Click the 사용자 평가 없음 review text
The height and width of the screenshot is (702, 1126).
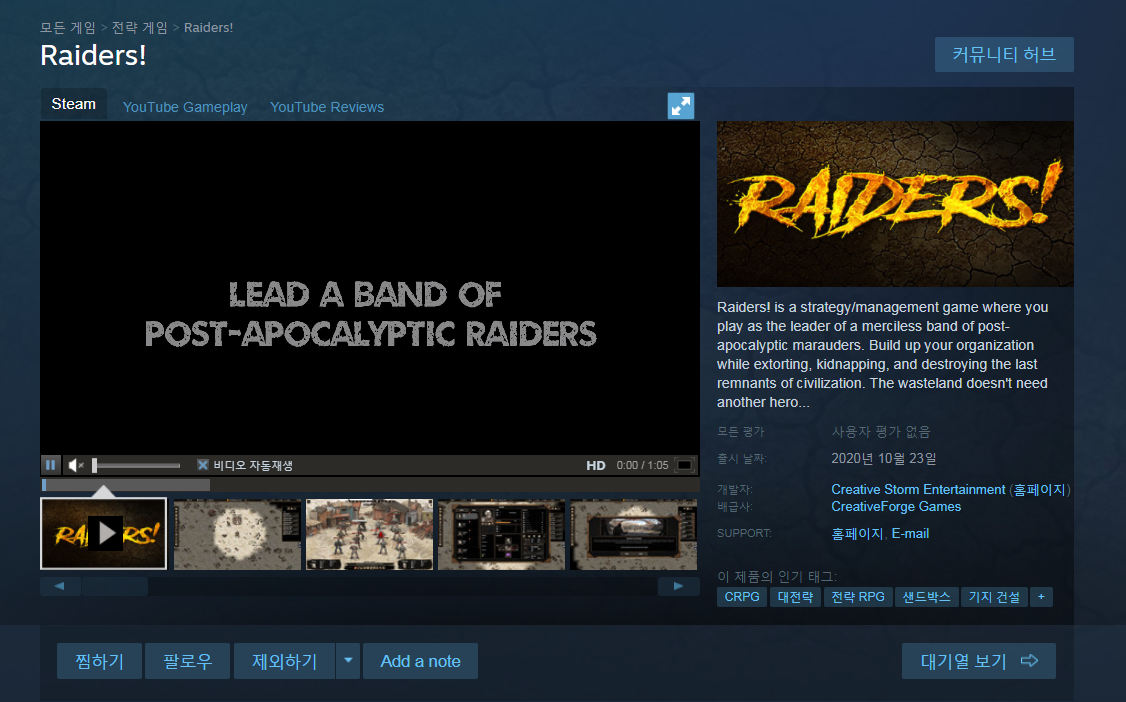click(881, 431)
